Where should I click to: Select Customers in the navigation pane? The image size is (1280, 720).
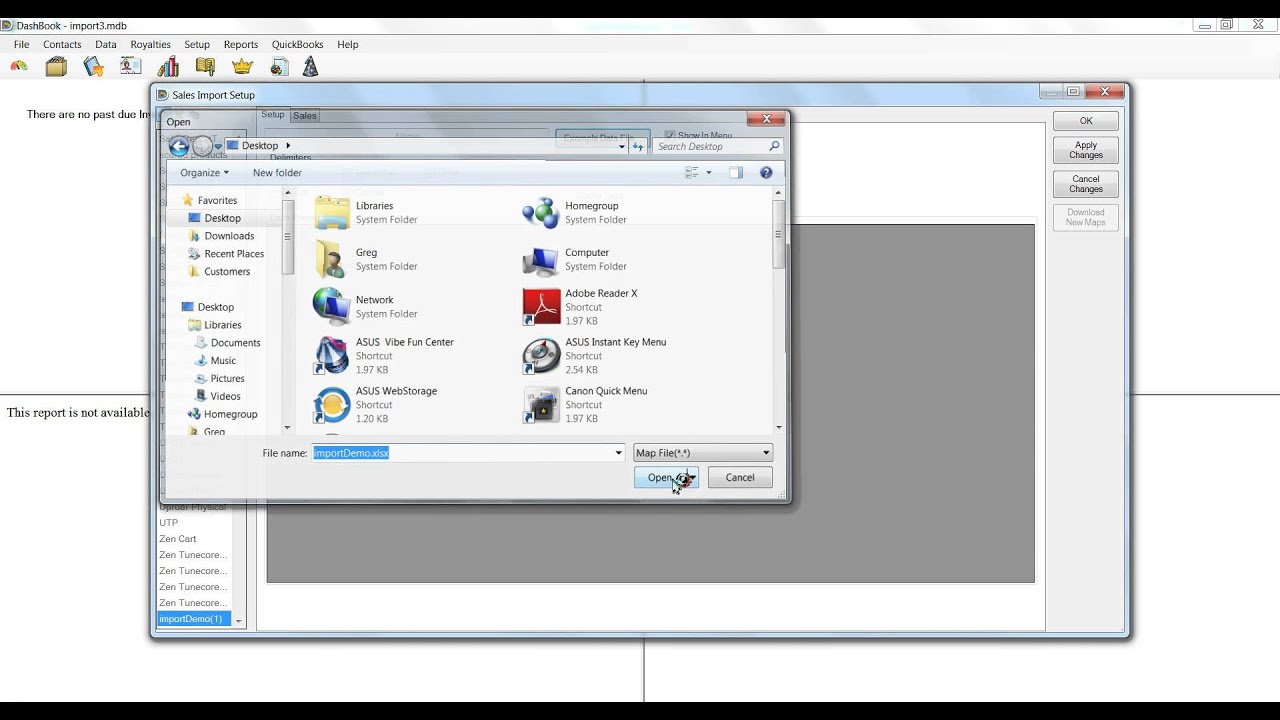coord(227,272)
